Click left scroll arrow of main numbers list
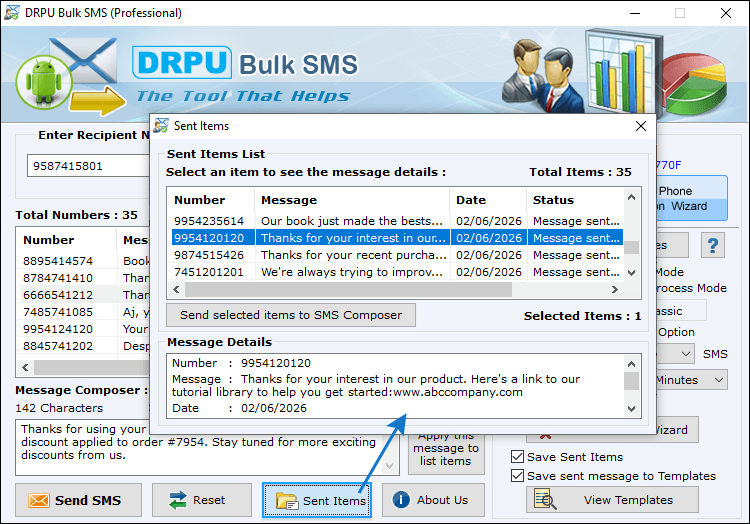The height and width of the screenshot is (524, 750). click(25, 368)
